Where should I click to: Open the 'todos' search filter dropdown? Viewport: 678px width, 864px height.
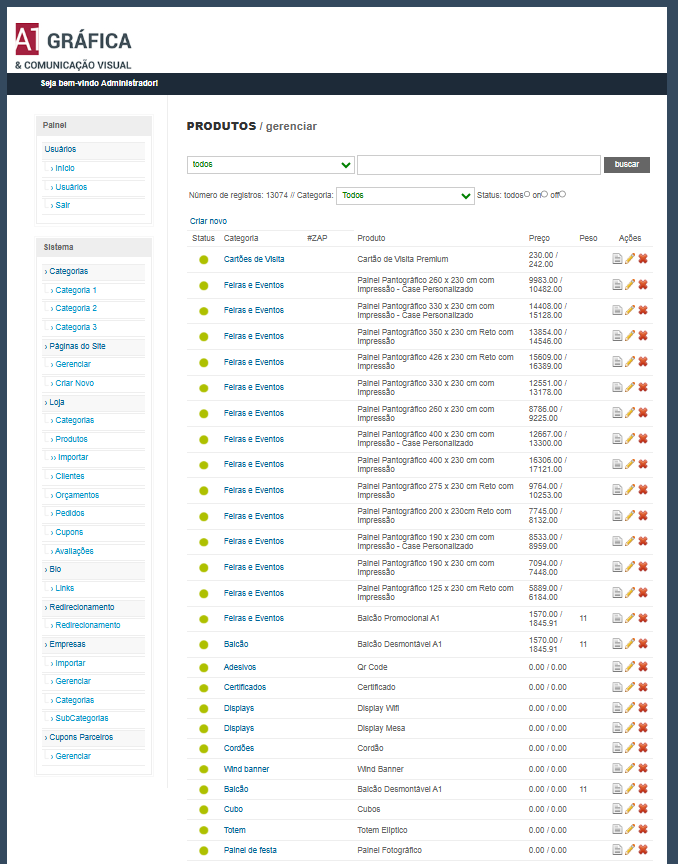[271, 165]
